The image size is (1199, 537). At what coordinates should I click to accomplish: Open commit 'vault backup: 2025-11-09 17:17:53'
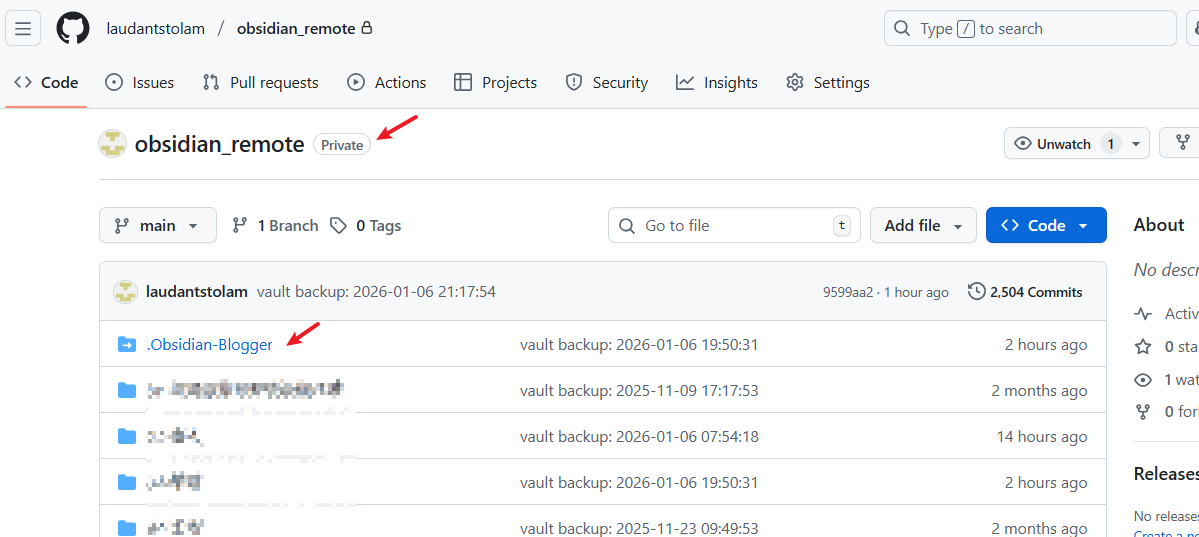[638, 391]
